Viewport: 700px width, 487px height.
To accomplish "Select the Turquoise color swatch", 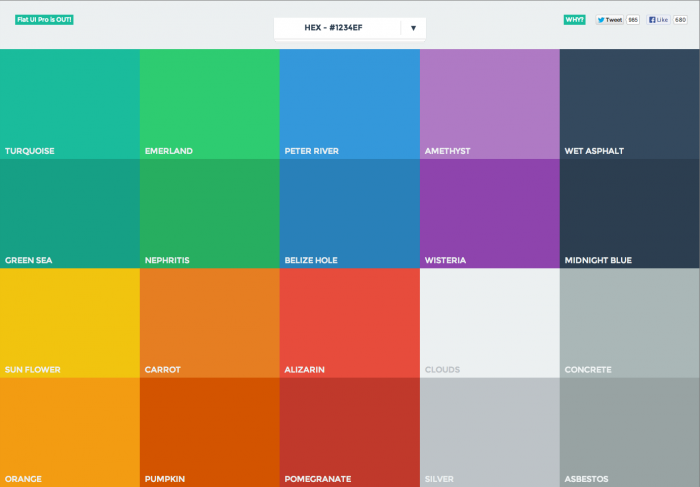I will click(x=70, y=104).
